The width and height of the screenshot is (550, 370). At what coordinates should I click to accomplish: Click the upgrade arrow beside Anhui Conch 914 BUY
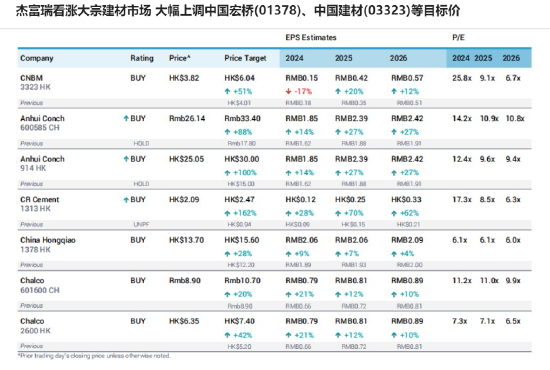pos(126,159)
